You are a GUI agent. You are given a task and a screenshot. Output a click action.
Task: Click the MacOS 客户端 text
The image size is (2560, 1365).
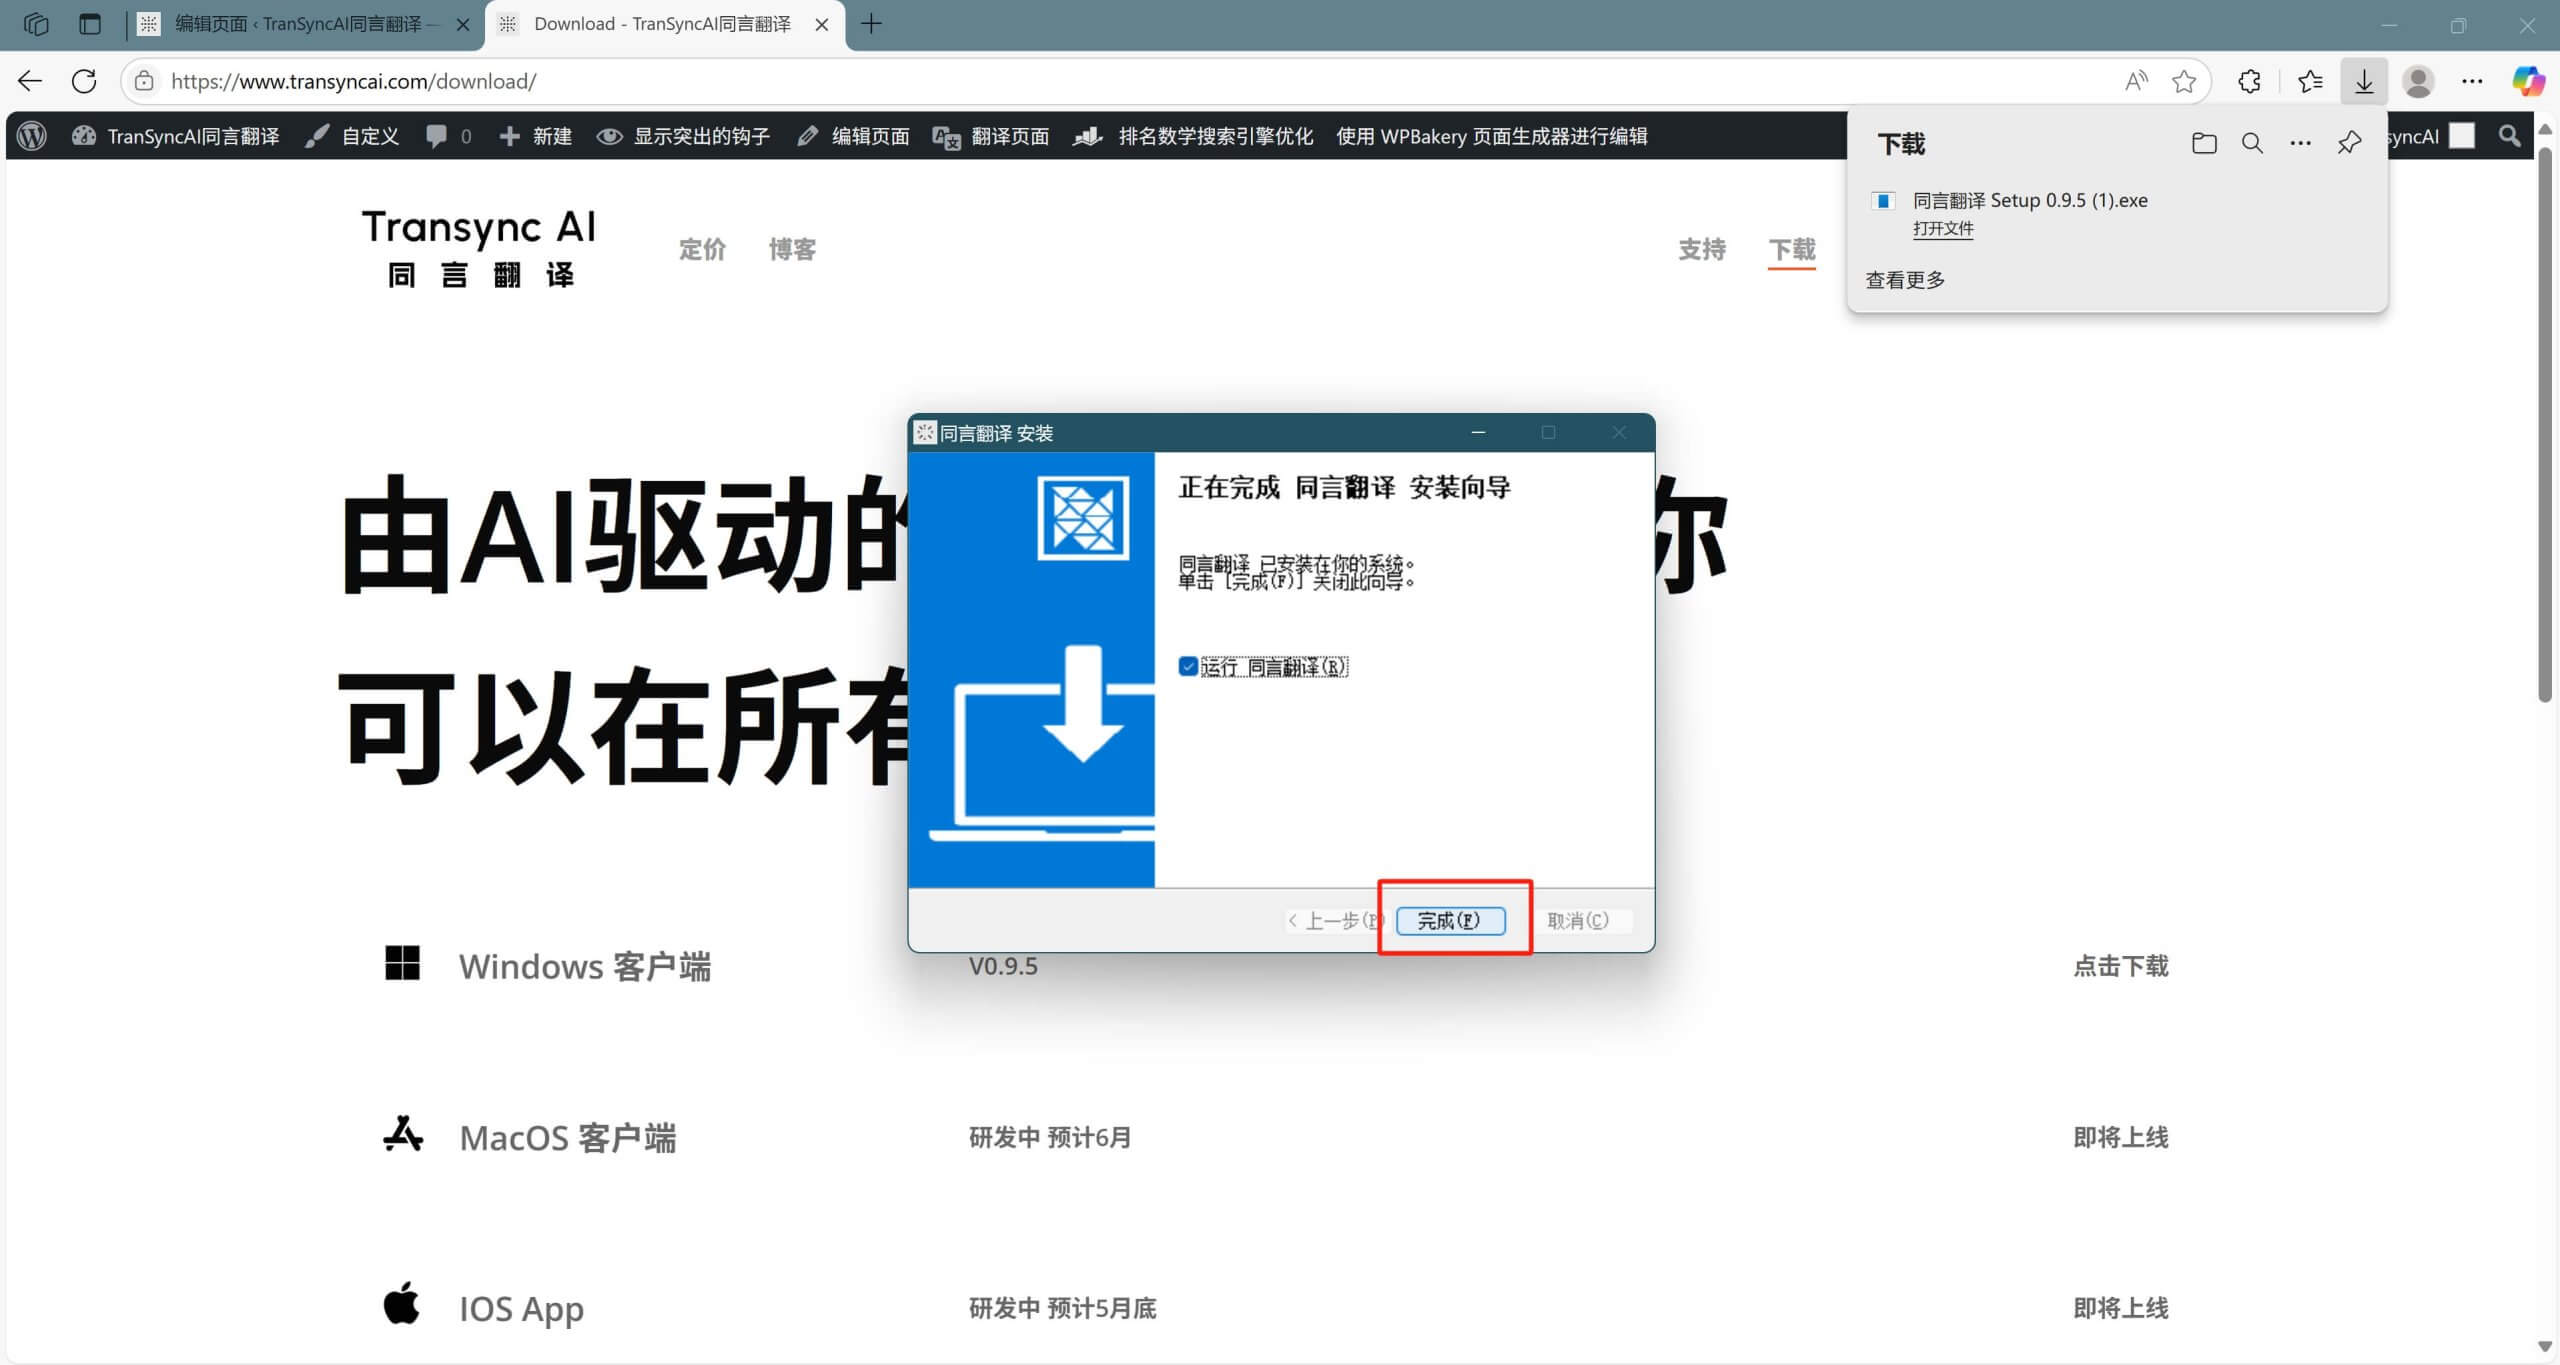point(568,1138)
